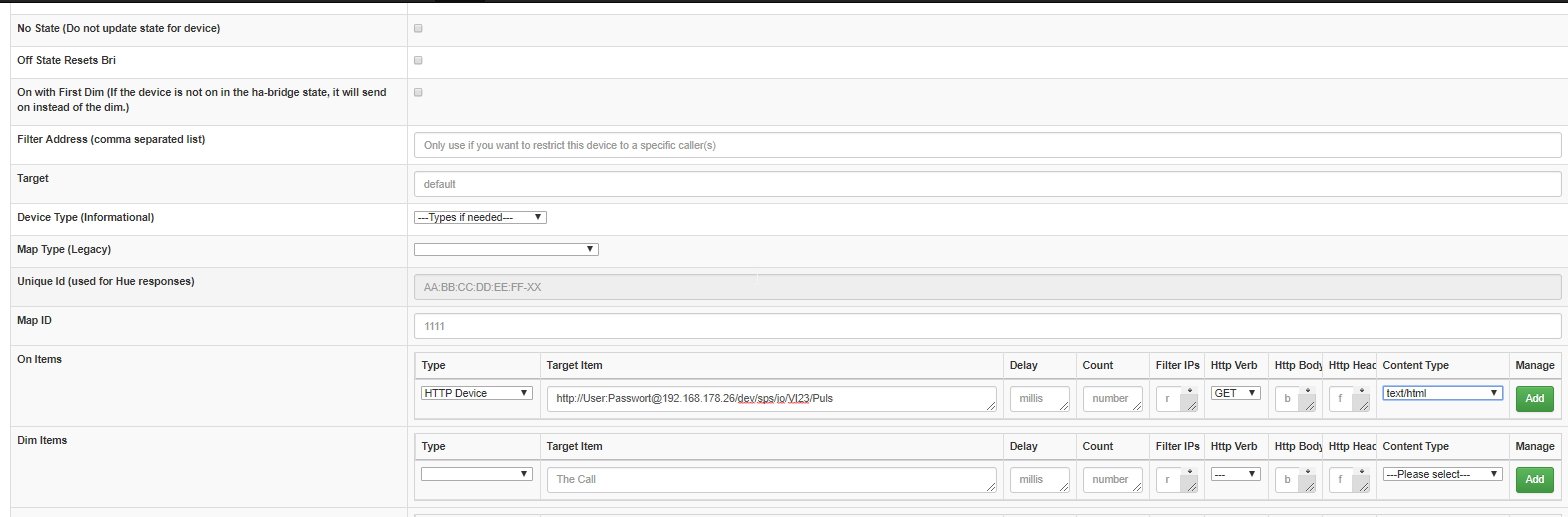
Task: Enable the No State checkbox
Action: (x=418, y=28)
